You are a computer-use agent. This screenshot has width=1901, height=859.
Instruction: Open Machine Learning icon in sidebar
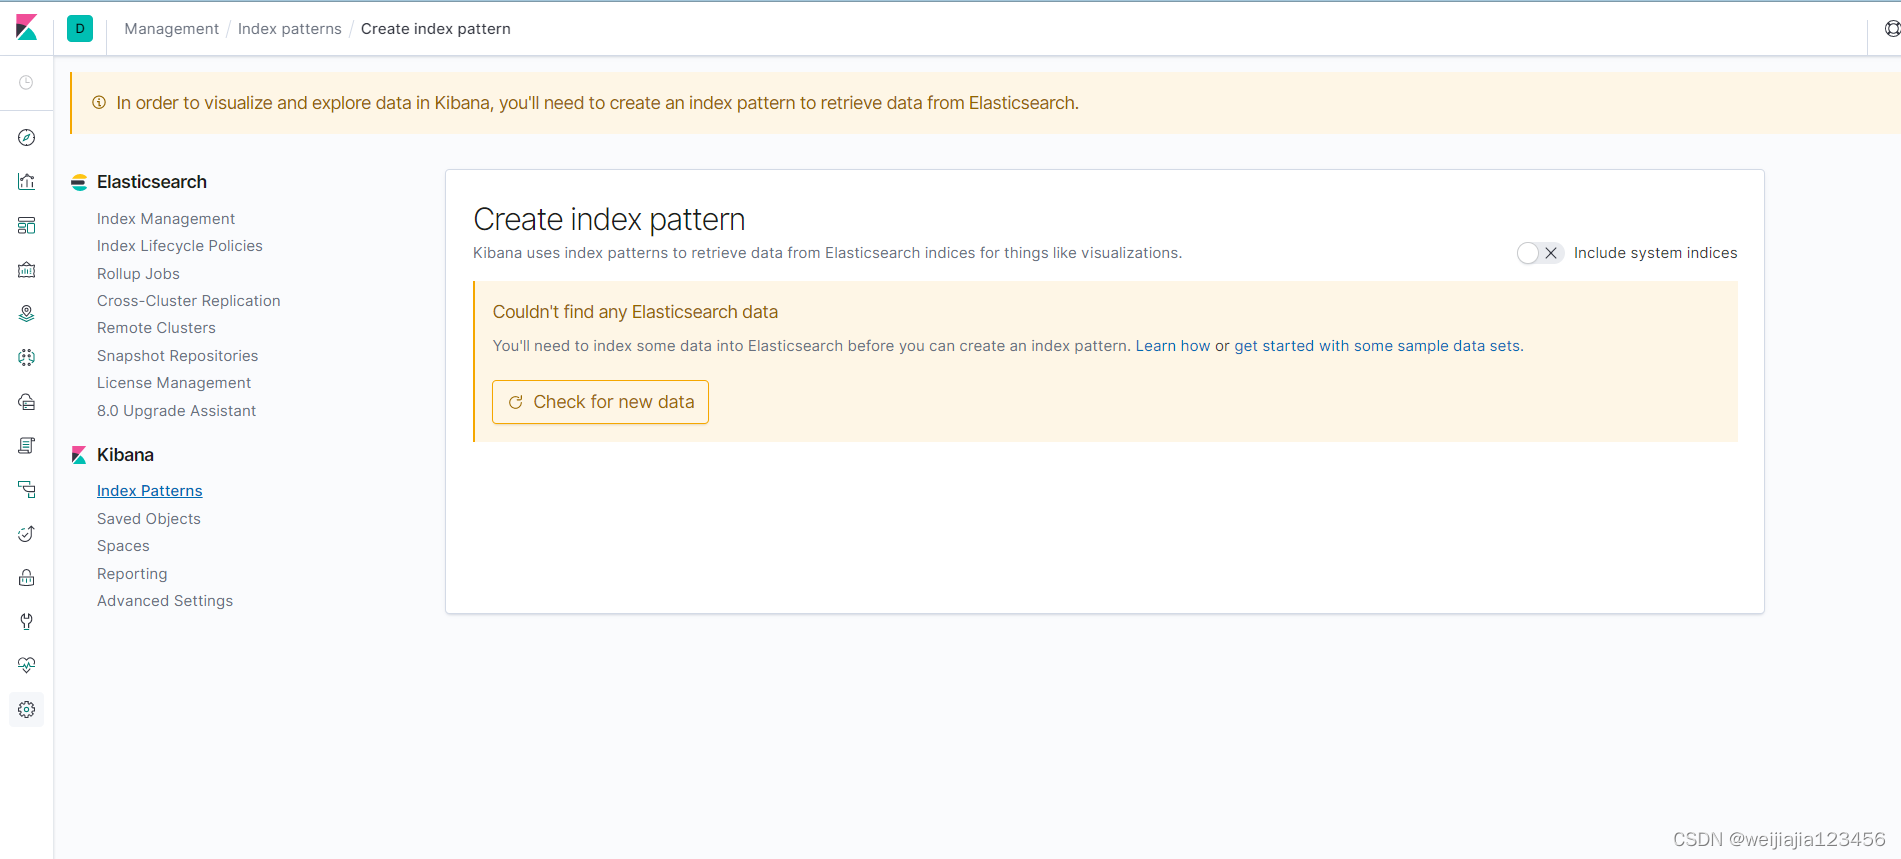[27, 358]
